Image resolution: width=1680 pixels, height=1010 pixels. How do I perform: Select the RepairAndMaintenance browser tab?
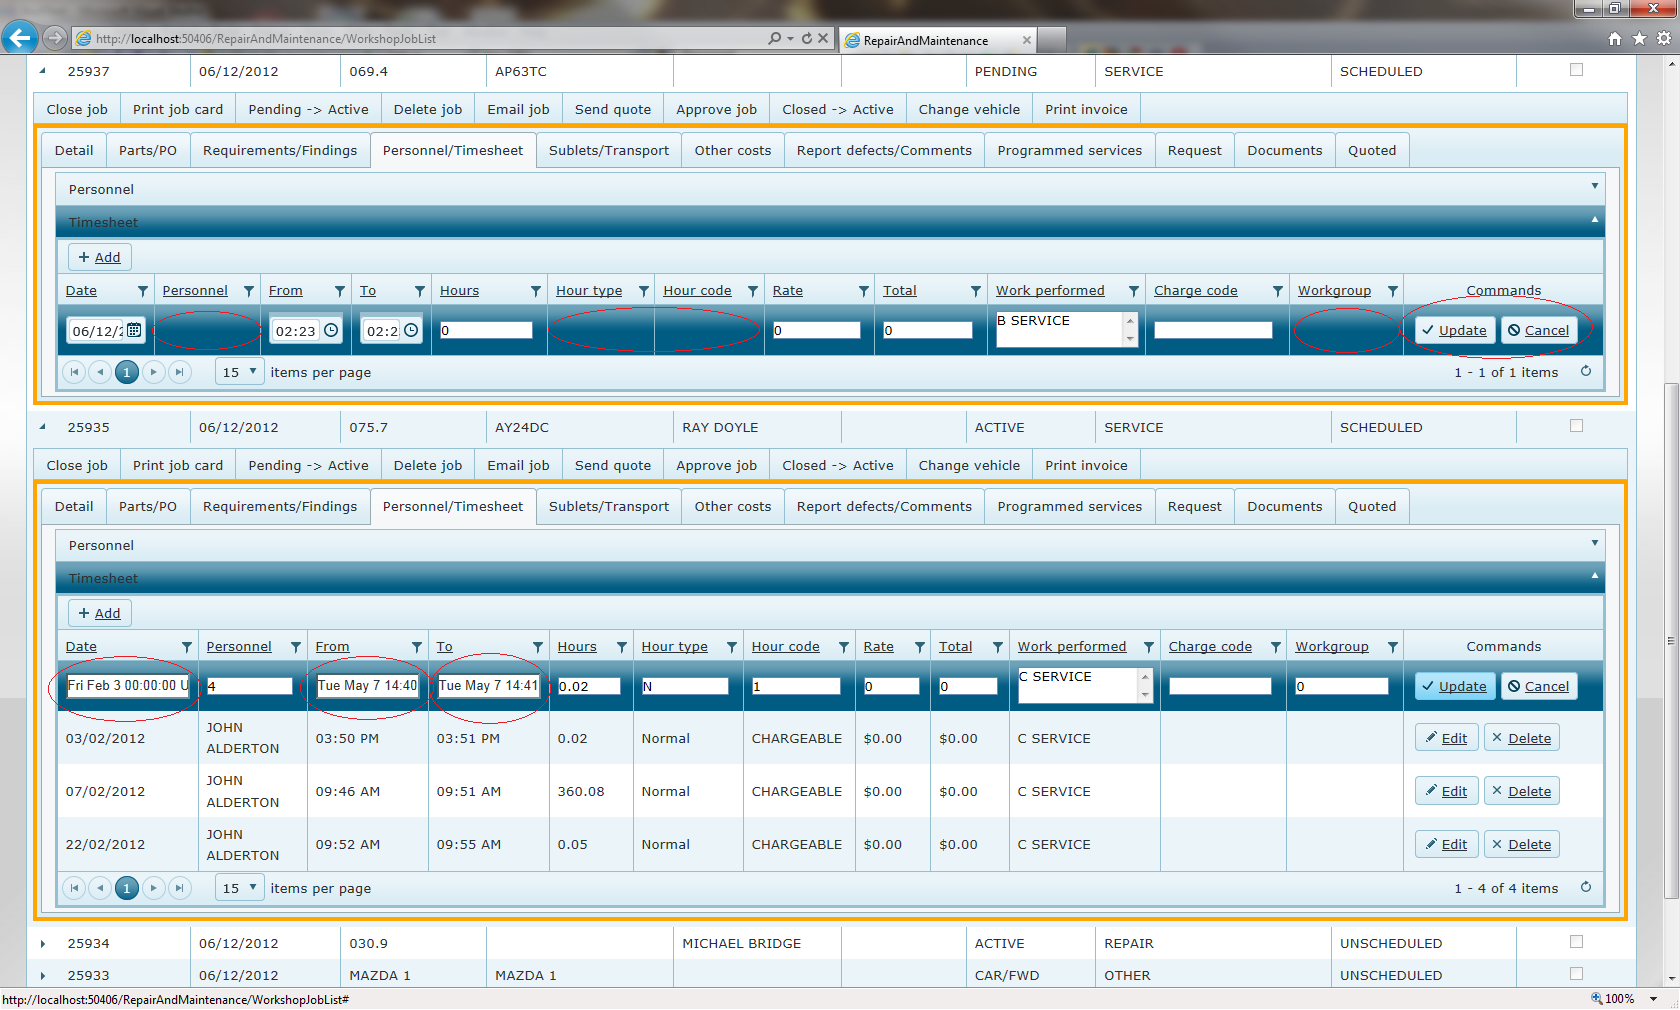(937, 40)
